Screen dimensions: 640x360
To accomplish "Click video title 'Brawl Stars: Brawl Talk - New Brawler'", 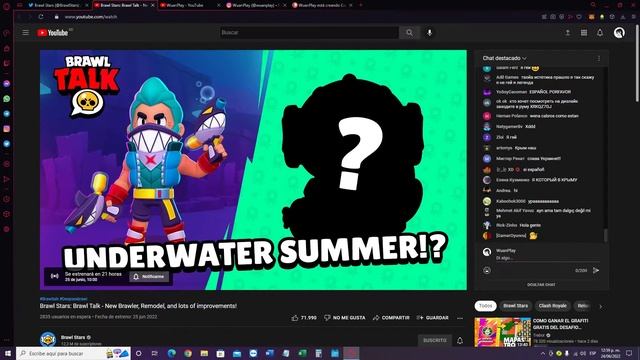I will [138, 306].
